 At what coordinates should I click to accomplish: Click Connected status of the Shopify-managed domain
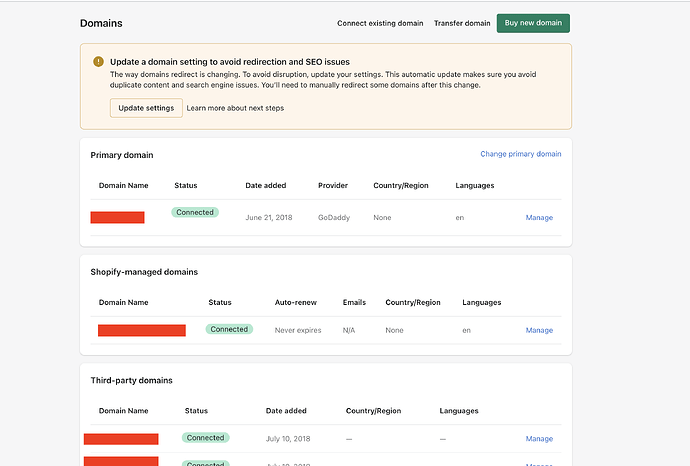tap(229, 329)
